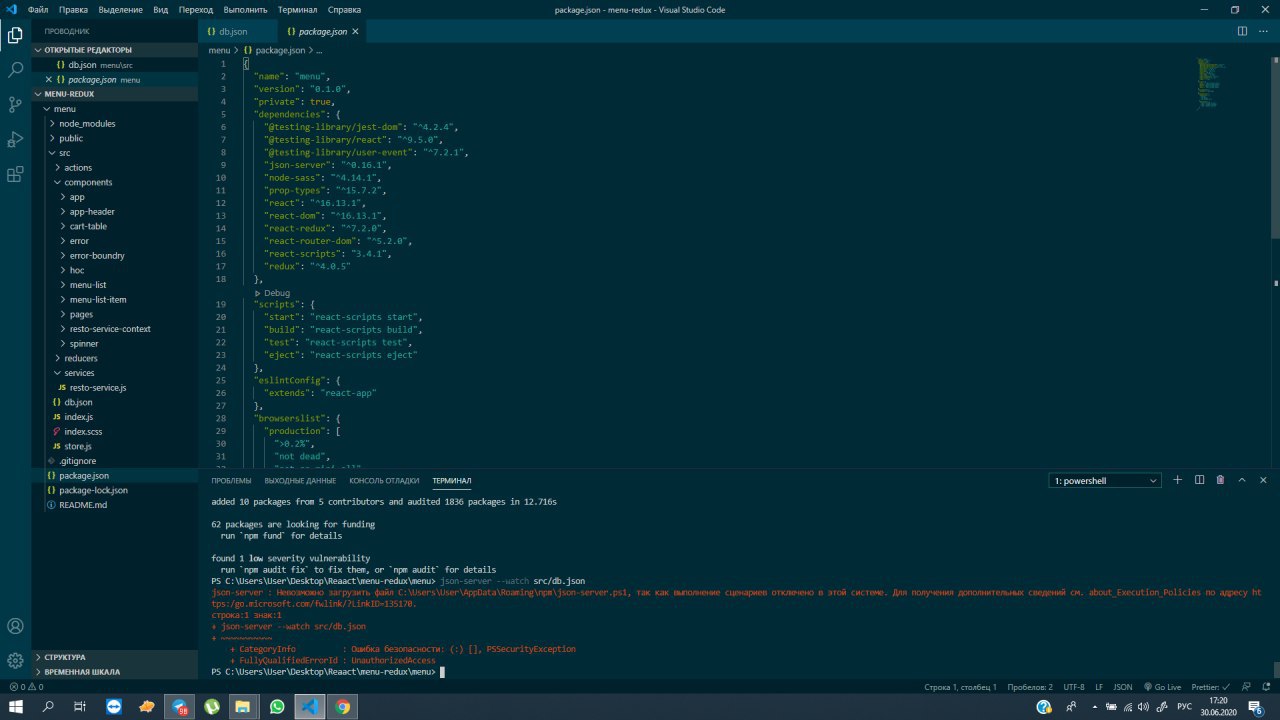Collapse the components folder
1280x720 pixels.
click(x=115, y=182)
